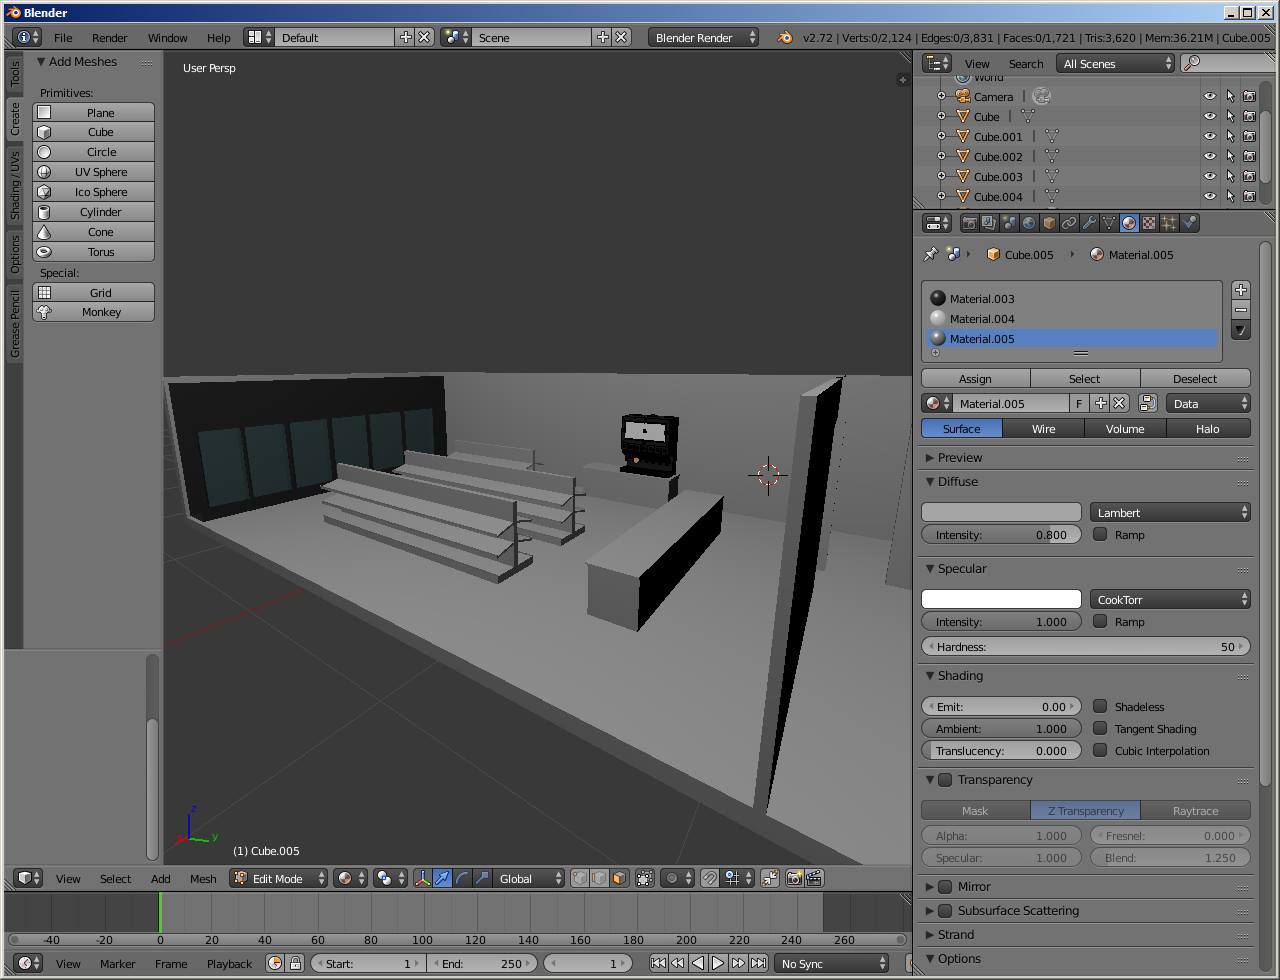Add new material slot with plus button
This screenshot has width=1280, height=980.
tap(1241, 290)
